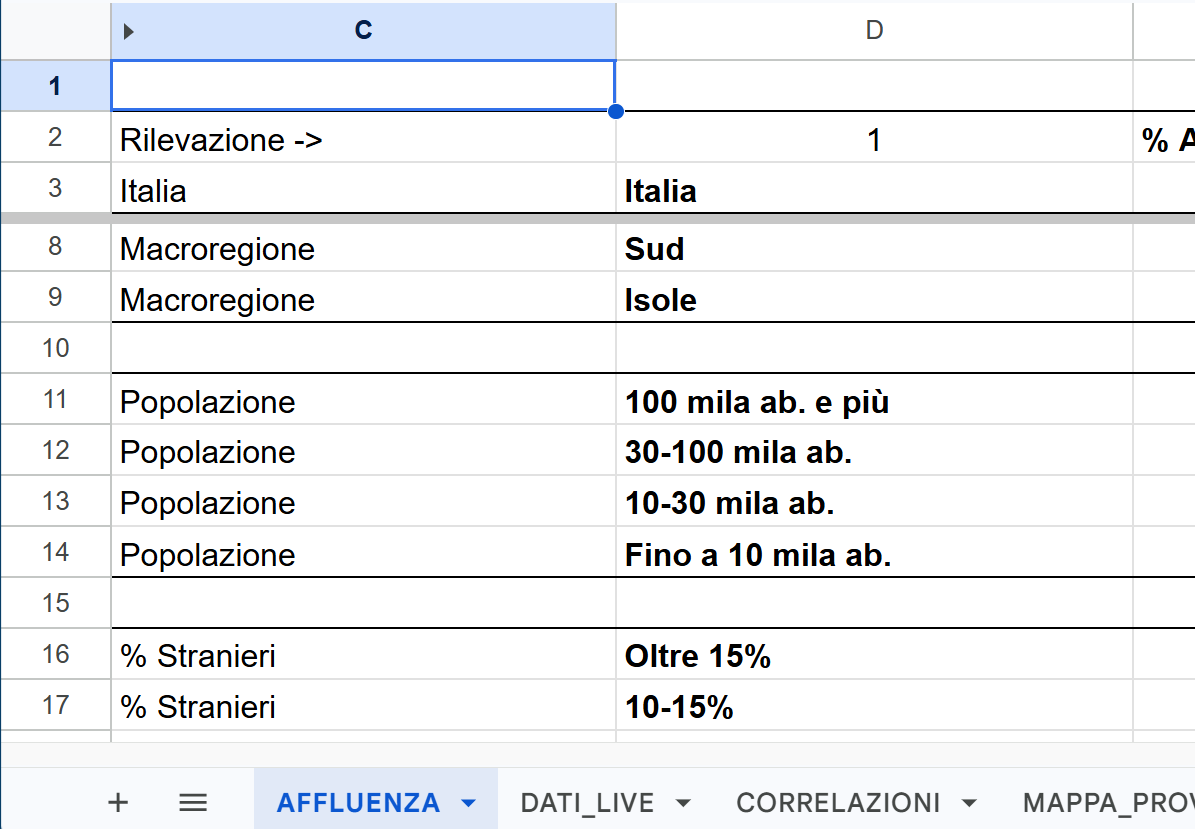The height and width of the screenshot is (829, 1195).
Task: Select row 1 header
Action: [55, 85]
